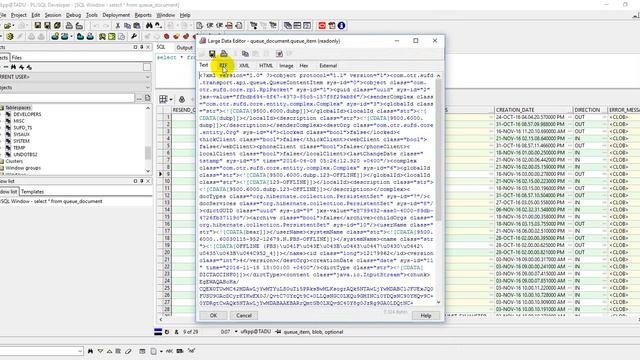640x360 pixels.
Task: Click the Save icon in Large Data Editor
Action: pos(212,53)
